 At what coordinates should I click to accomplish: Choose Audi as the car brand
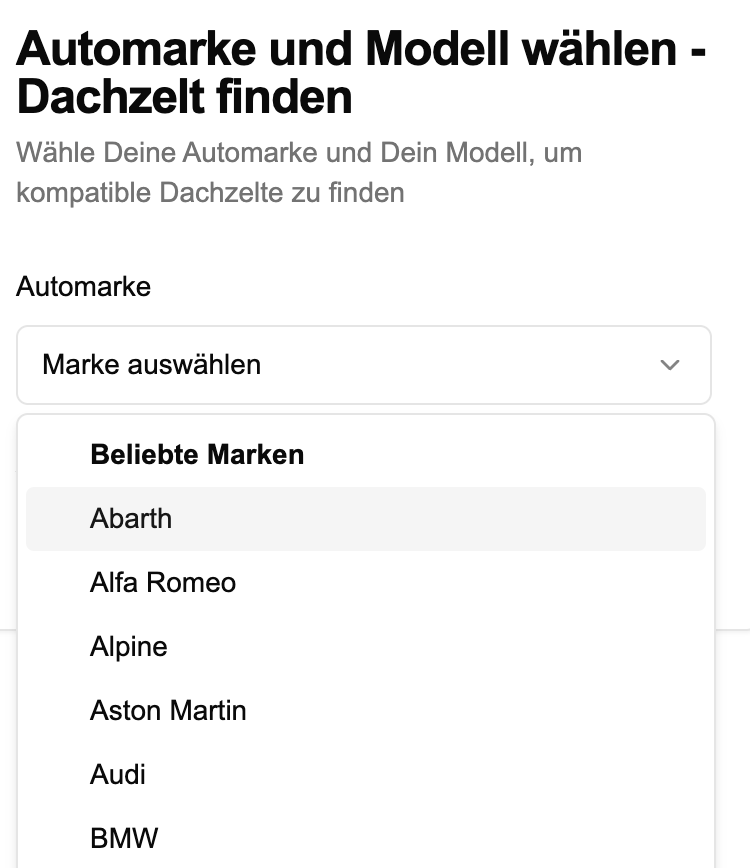[366, 774]
